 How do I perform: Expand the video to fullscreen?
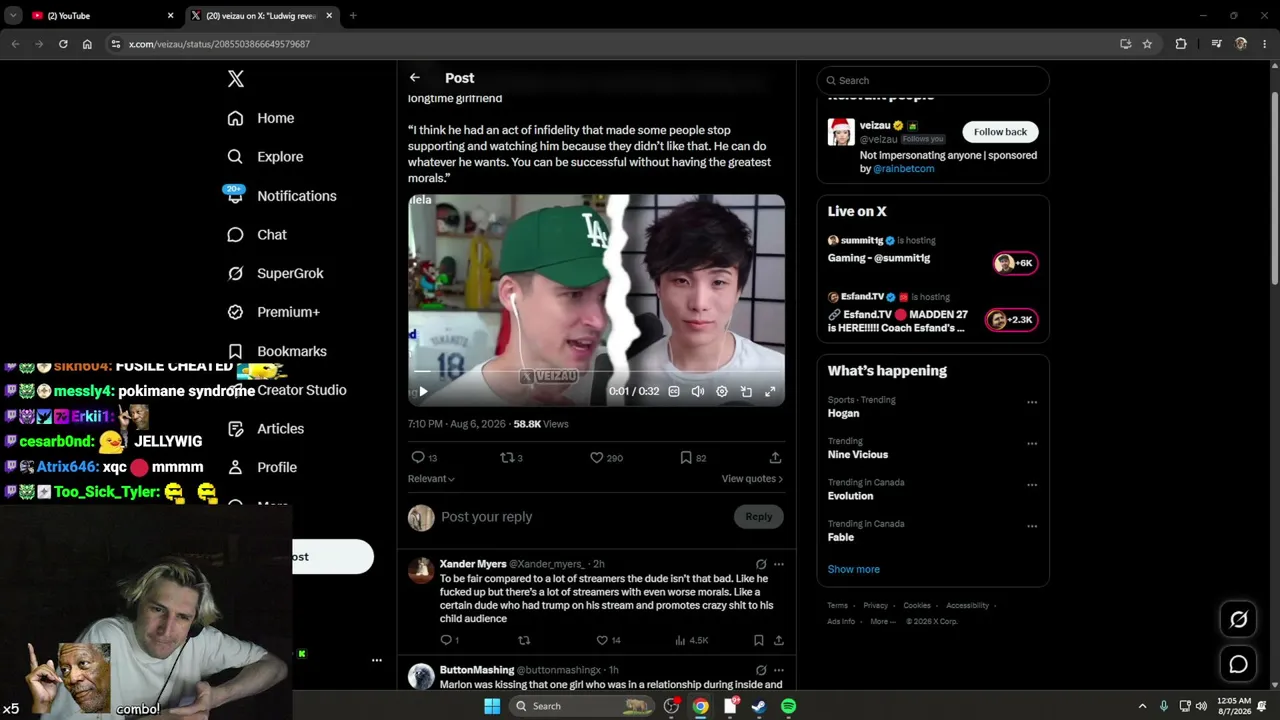click(x=770, y=392)
